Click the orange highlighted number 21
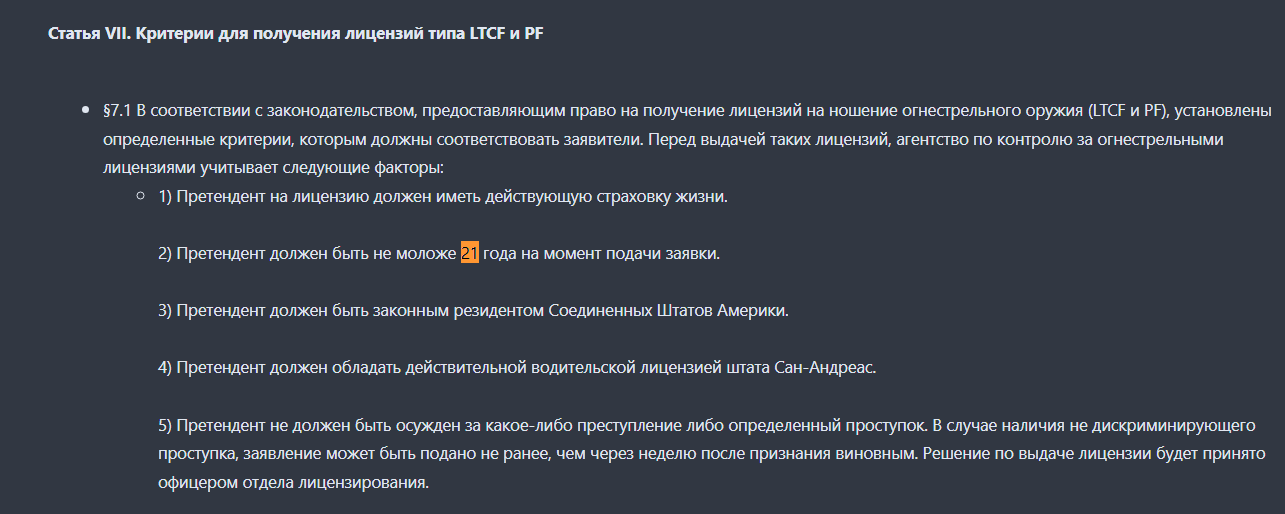Screen dimensions: 1285x514 point(470,253)
